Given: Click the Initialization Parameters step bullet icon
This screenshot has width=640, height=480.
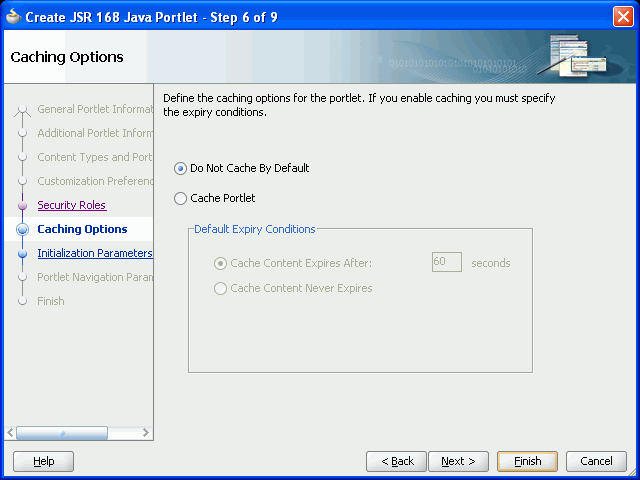Looking at the screenshot, I should pyautogui.click(x=22, y=253).
